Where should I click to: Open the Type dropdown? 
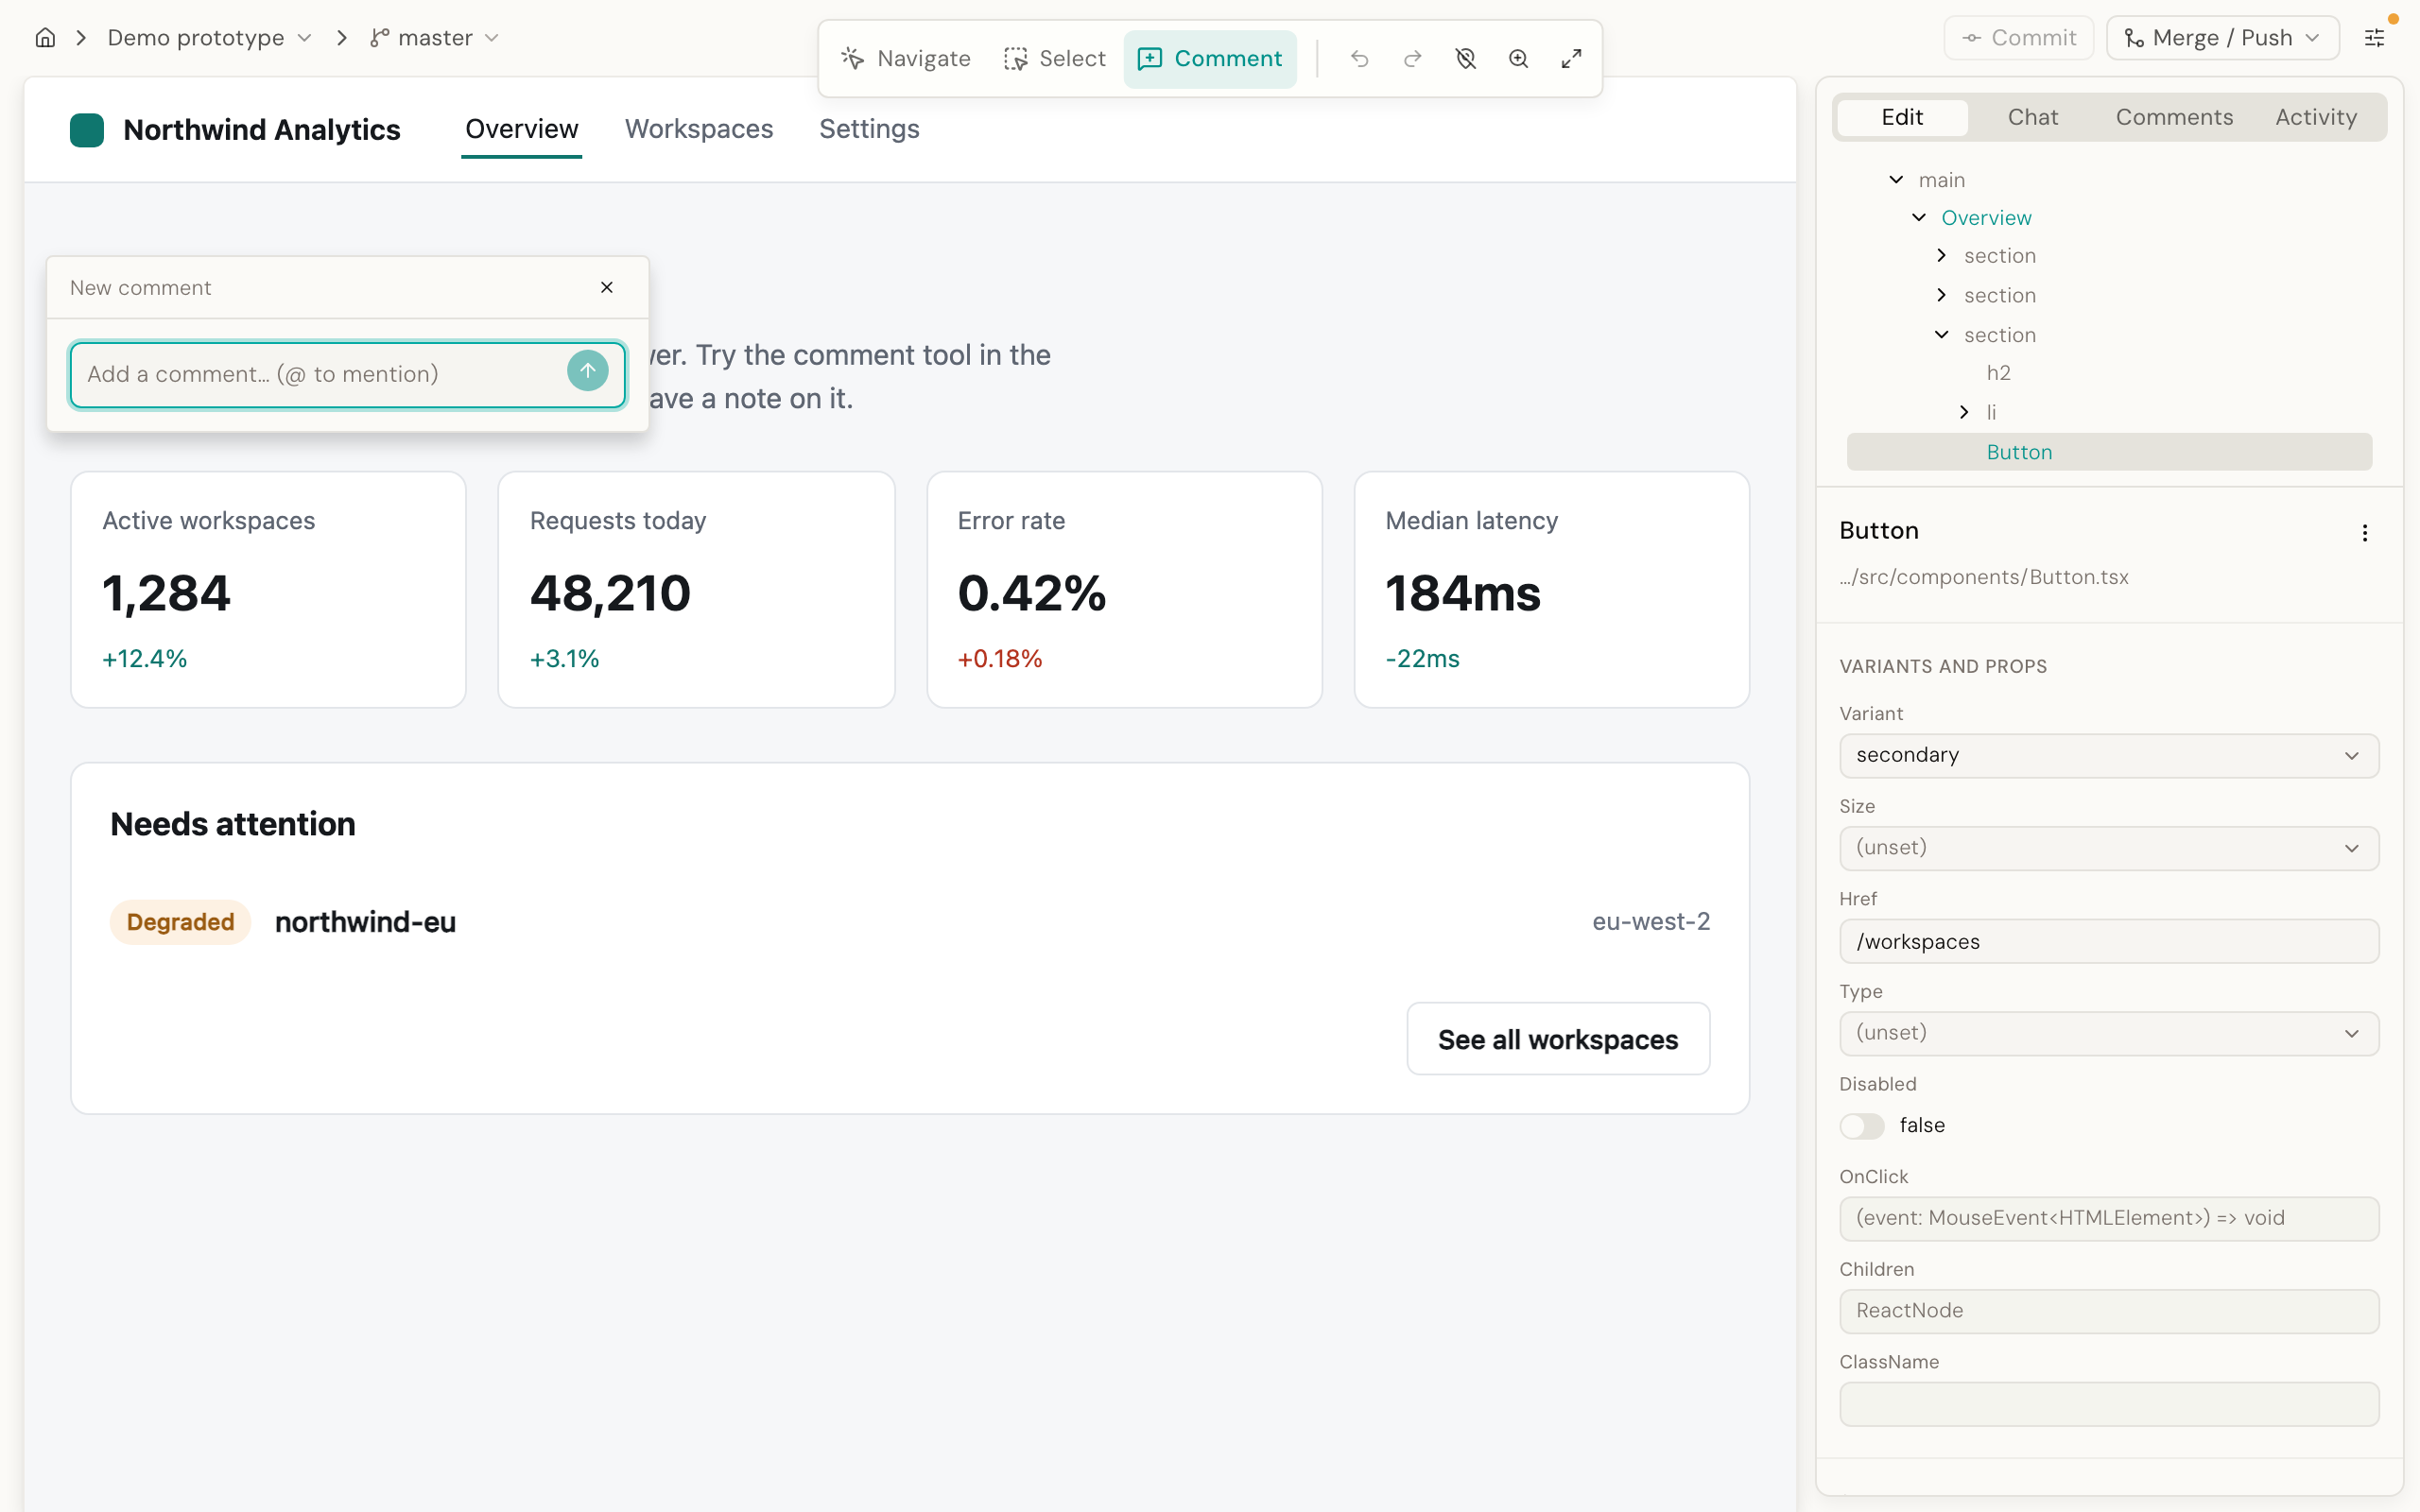point(2109,1033)
